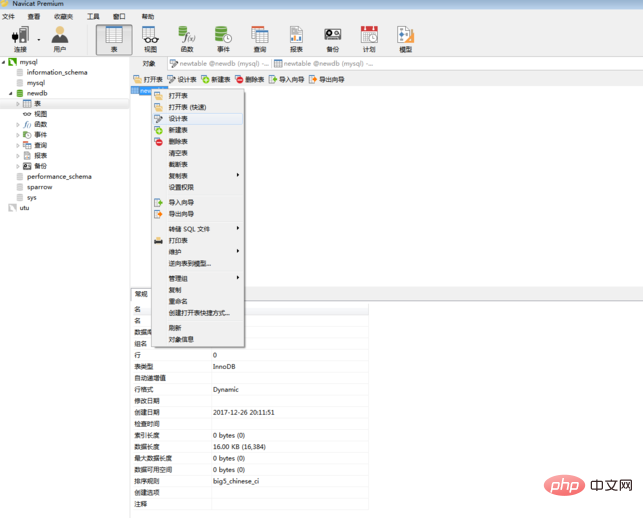Viewport: 643px width, 518px height.
Task: Expand the 表 node in sidebar tree
Action: [x=18, y=104]
